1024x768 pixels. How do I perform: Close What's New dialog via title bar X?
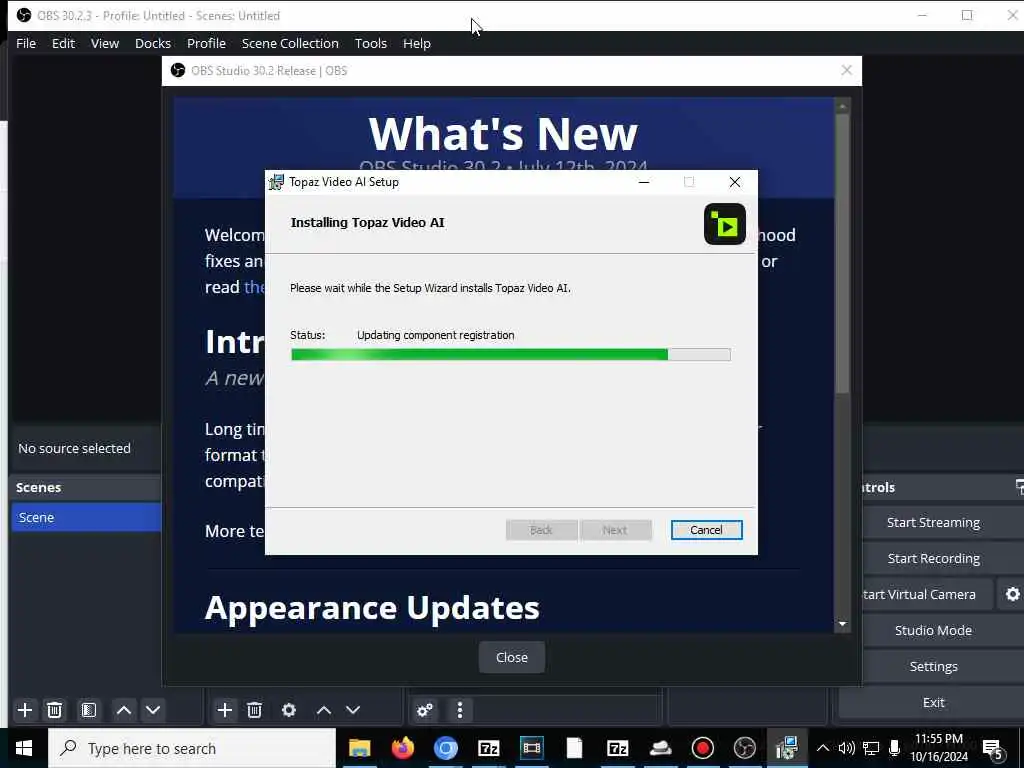[846, 70]
